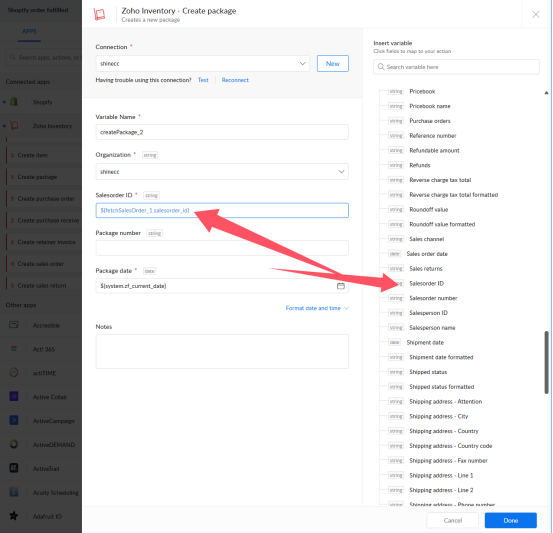This screenshot has height=533, width=553.
Task: Insert the Refundable amount variable
Action: (x=434, y=151)
